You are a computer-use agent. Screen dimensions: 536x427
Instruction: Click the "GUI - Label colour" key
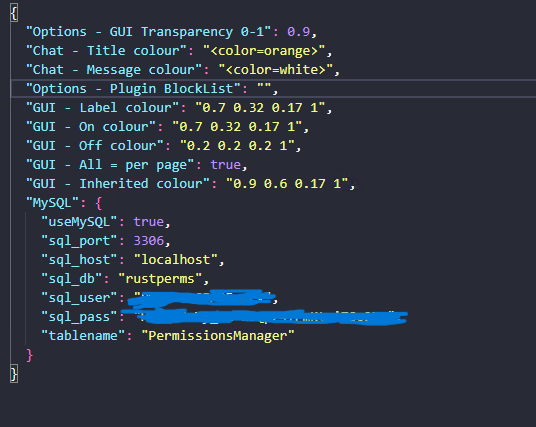click(103, 108)
